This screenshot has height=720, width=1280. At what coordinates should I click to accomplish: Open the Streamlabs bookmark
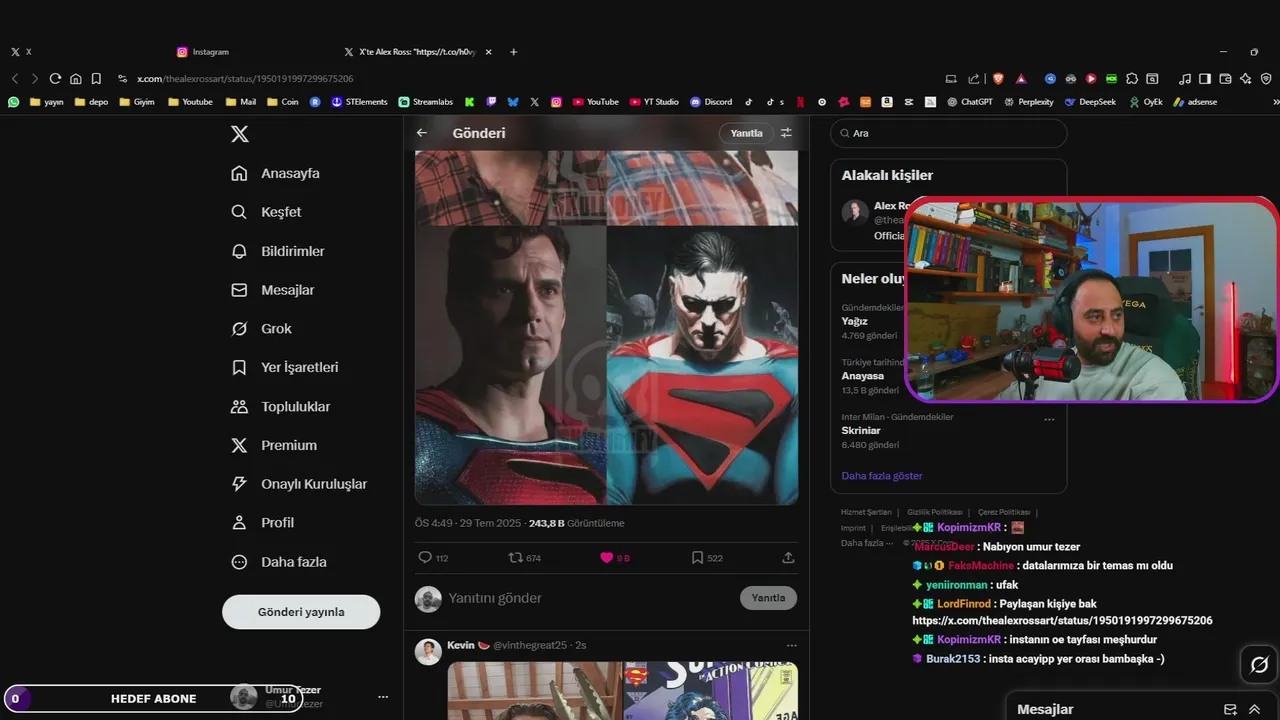tap(426, 102)
